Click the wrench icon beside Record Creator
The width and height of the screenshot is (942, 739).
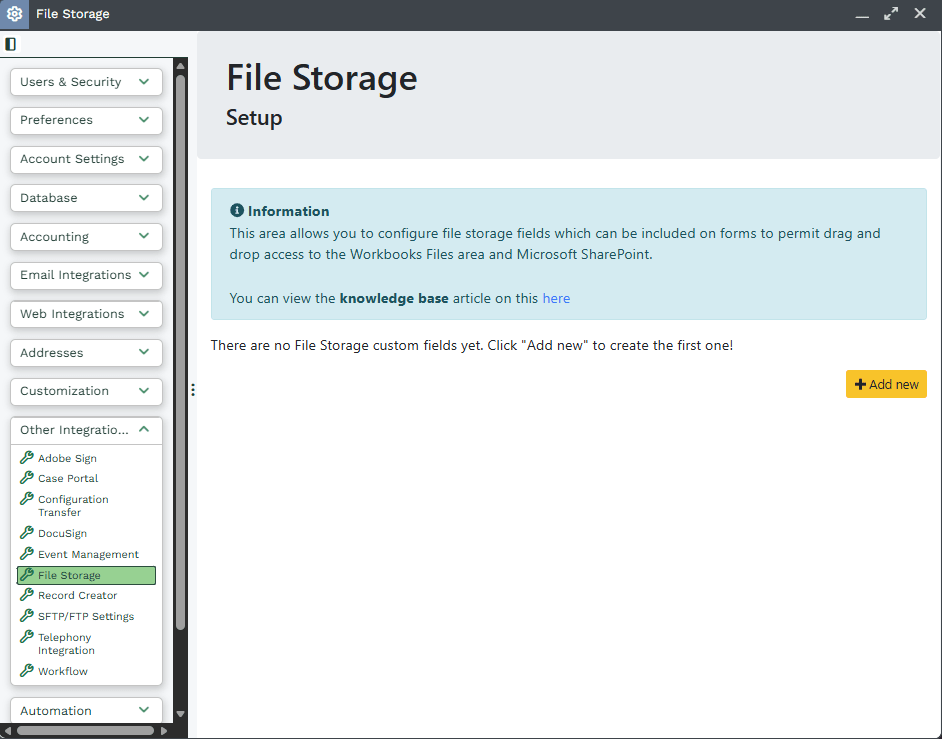(27, 595)
